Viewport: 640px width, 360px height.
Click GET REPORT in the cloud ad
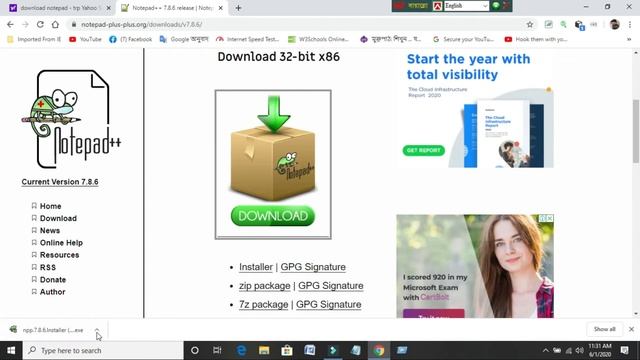click(424, 151)
